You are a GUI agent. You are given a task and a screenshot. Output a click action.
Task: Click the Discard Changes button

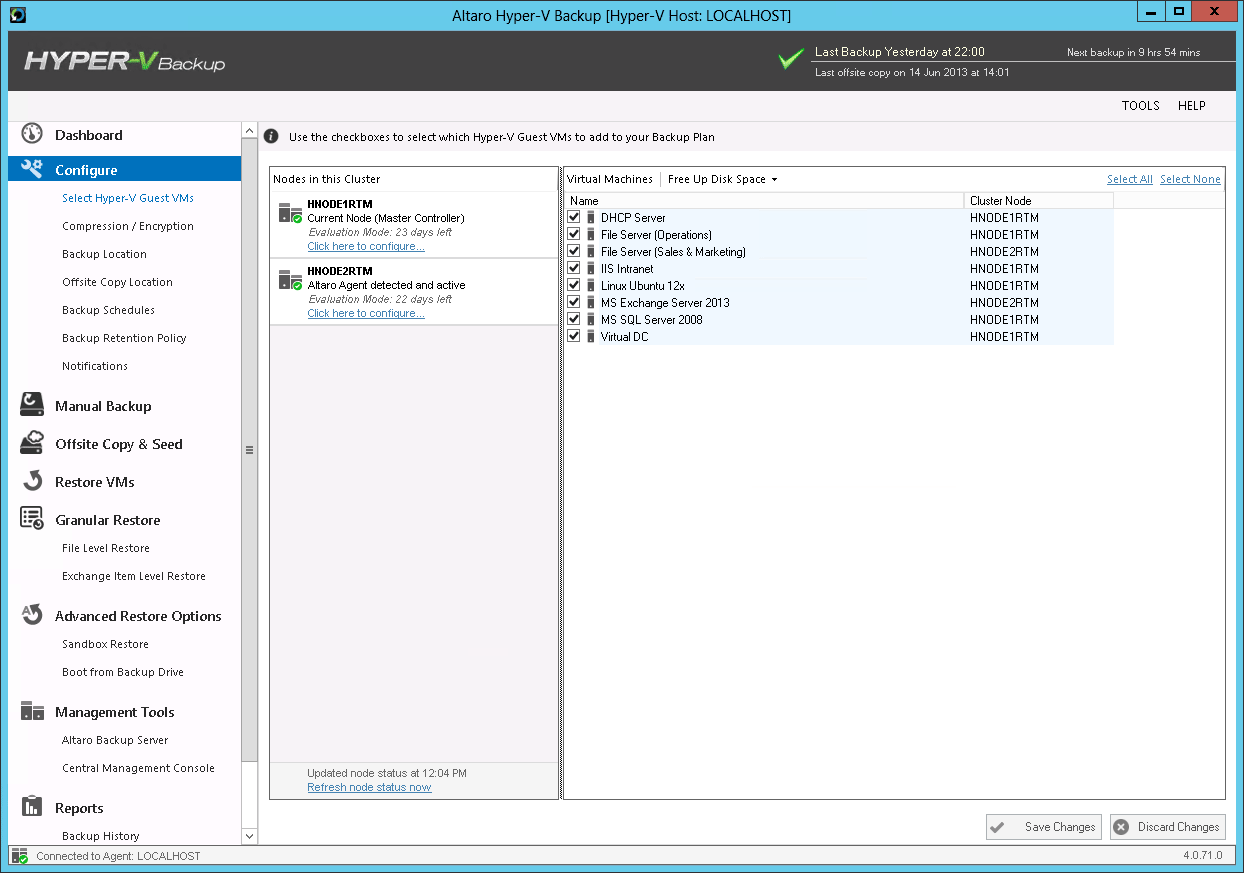click(1167, 827)
